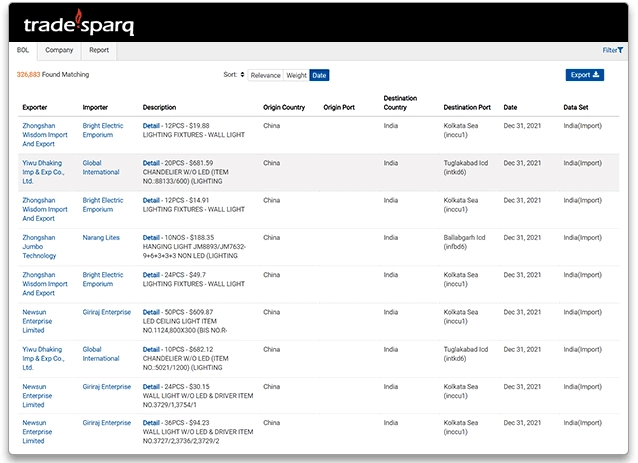Viewport: 638px width, 463px height.
Task: Click the 326,883 Found Matching count
Action: coord(53,74)
